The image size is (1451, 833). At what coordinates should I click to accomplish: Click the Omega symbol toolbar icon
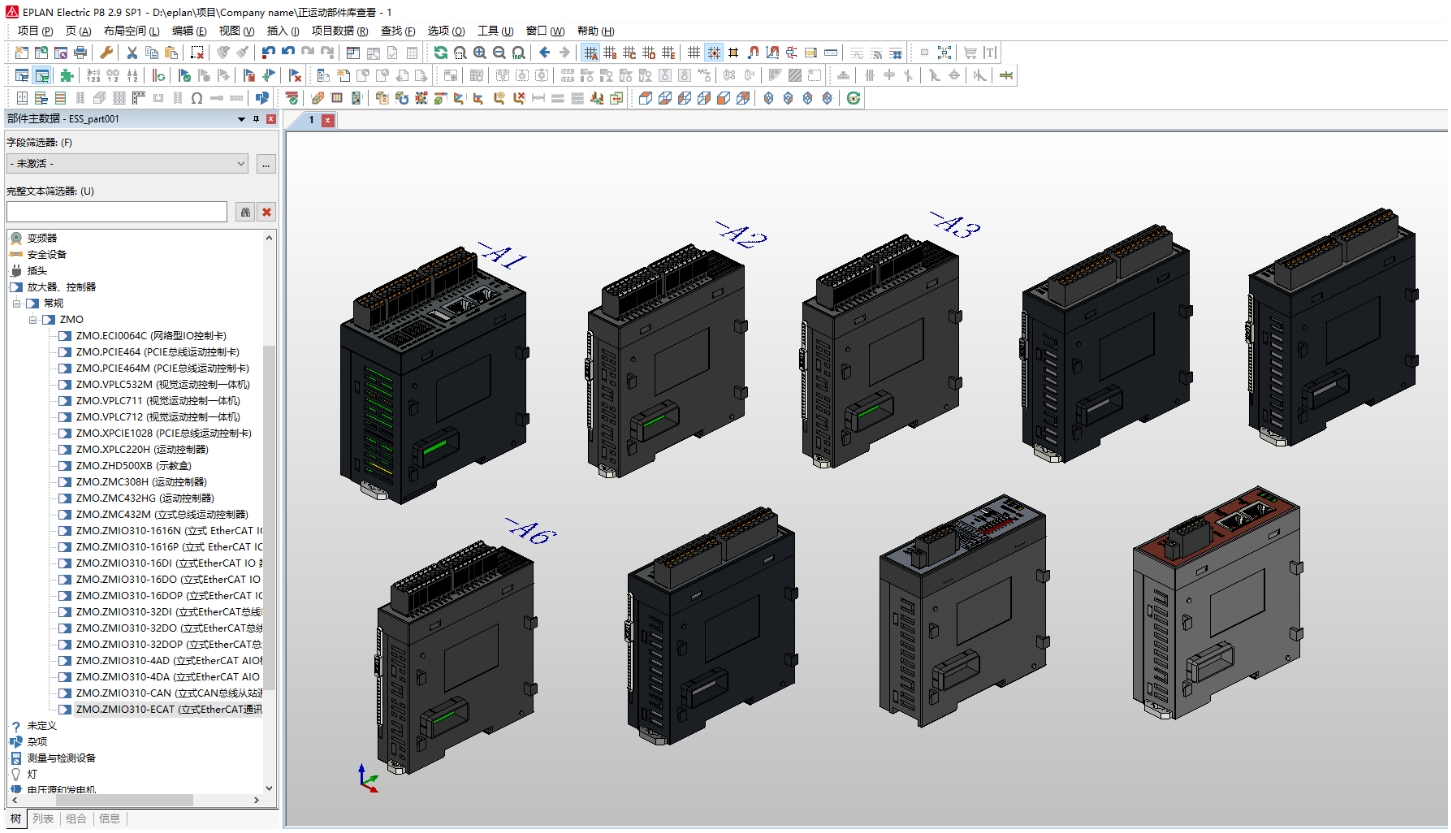[x=197, y=98]
